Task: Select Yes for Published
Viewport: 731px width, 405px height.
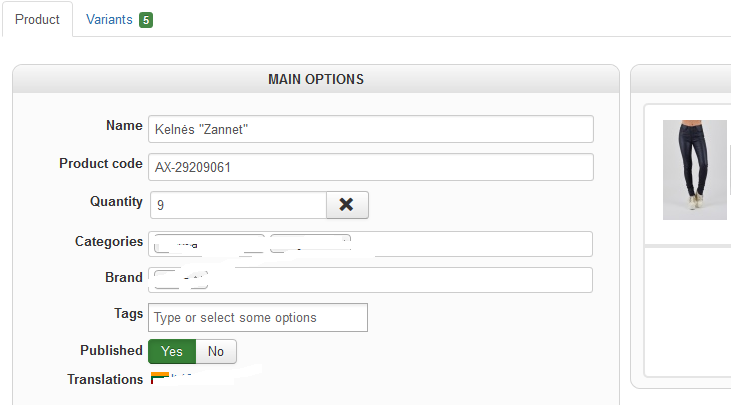Action: tap(172, 351)
